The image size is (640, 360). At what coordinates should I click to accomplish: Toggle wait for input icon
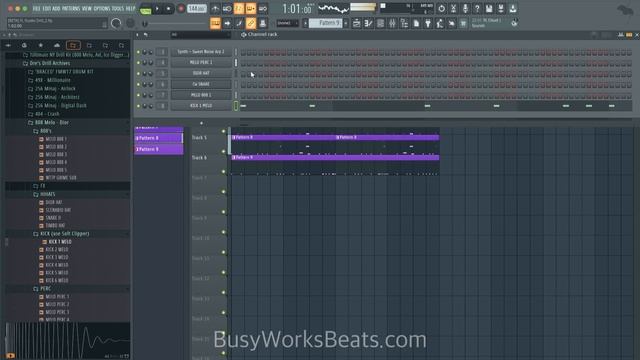coord(227,9)
